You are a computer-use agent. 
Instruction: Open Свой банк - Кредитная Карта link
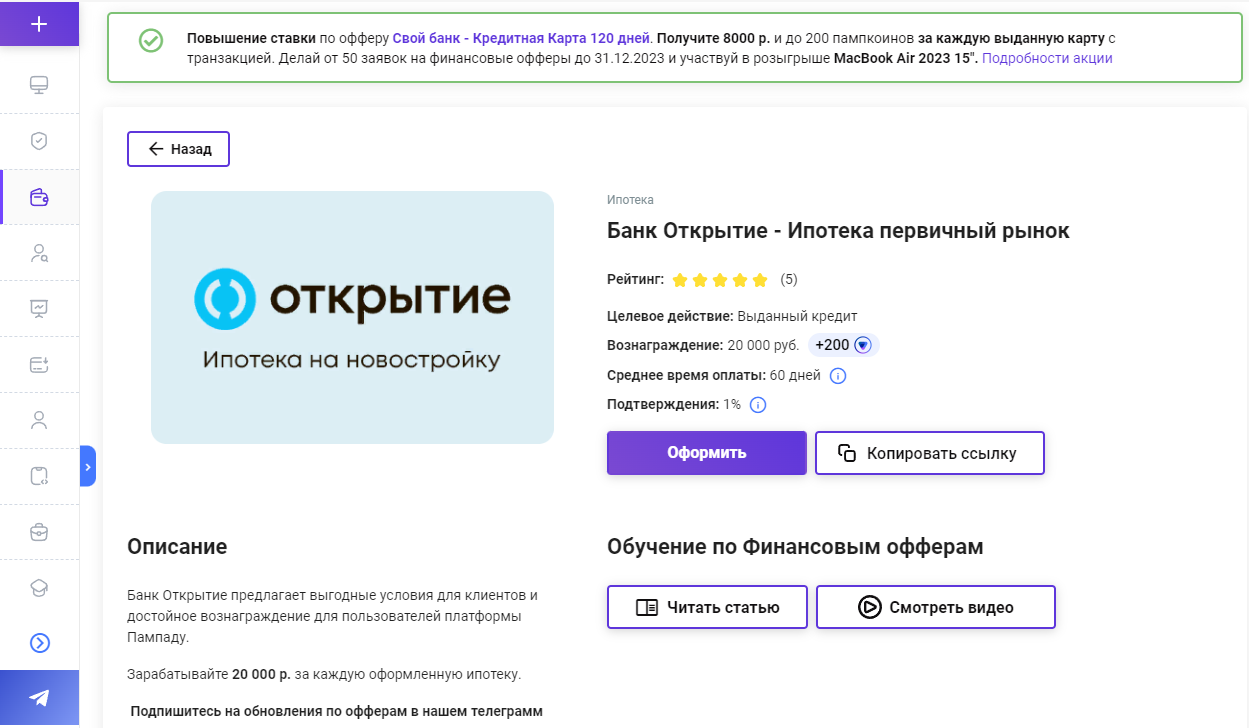point(520,38)
